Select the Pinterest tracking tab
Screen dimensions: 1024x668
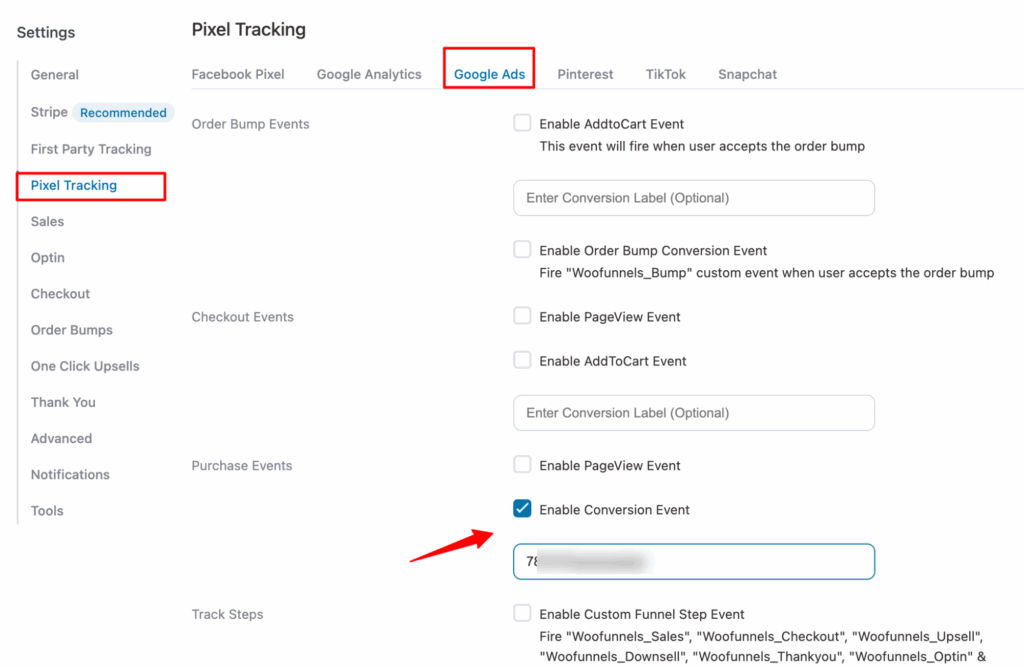(585, 74)
